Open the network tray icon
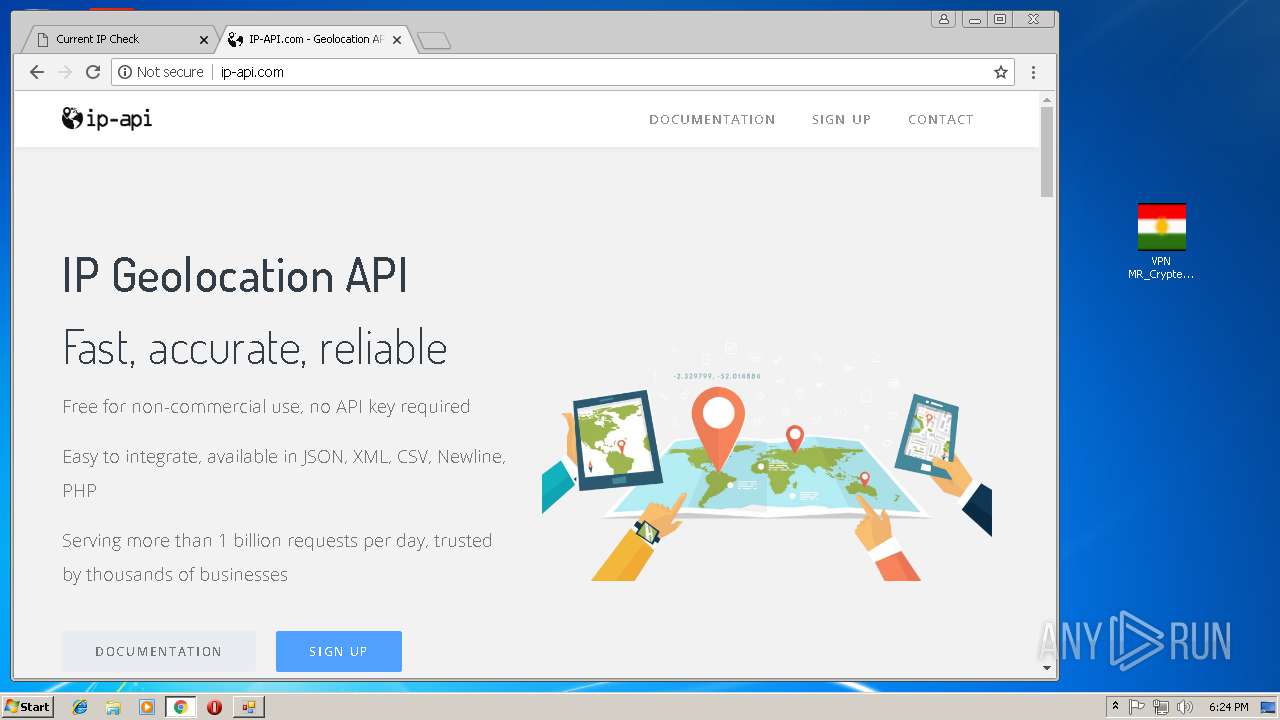The width and height of the screenshot is (1280, 720). (1161, 707)
